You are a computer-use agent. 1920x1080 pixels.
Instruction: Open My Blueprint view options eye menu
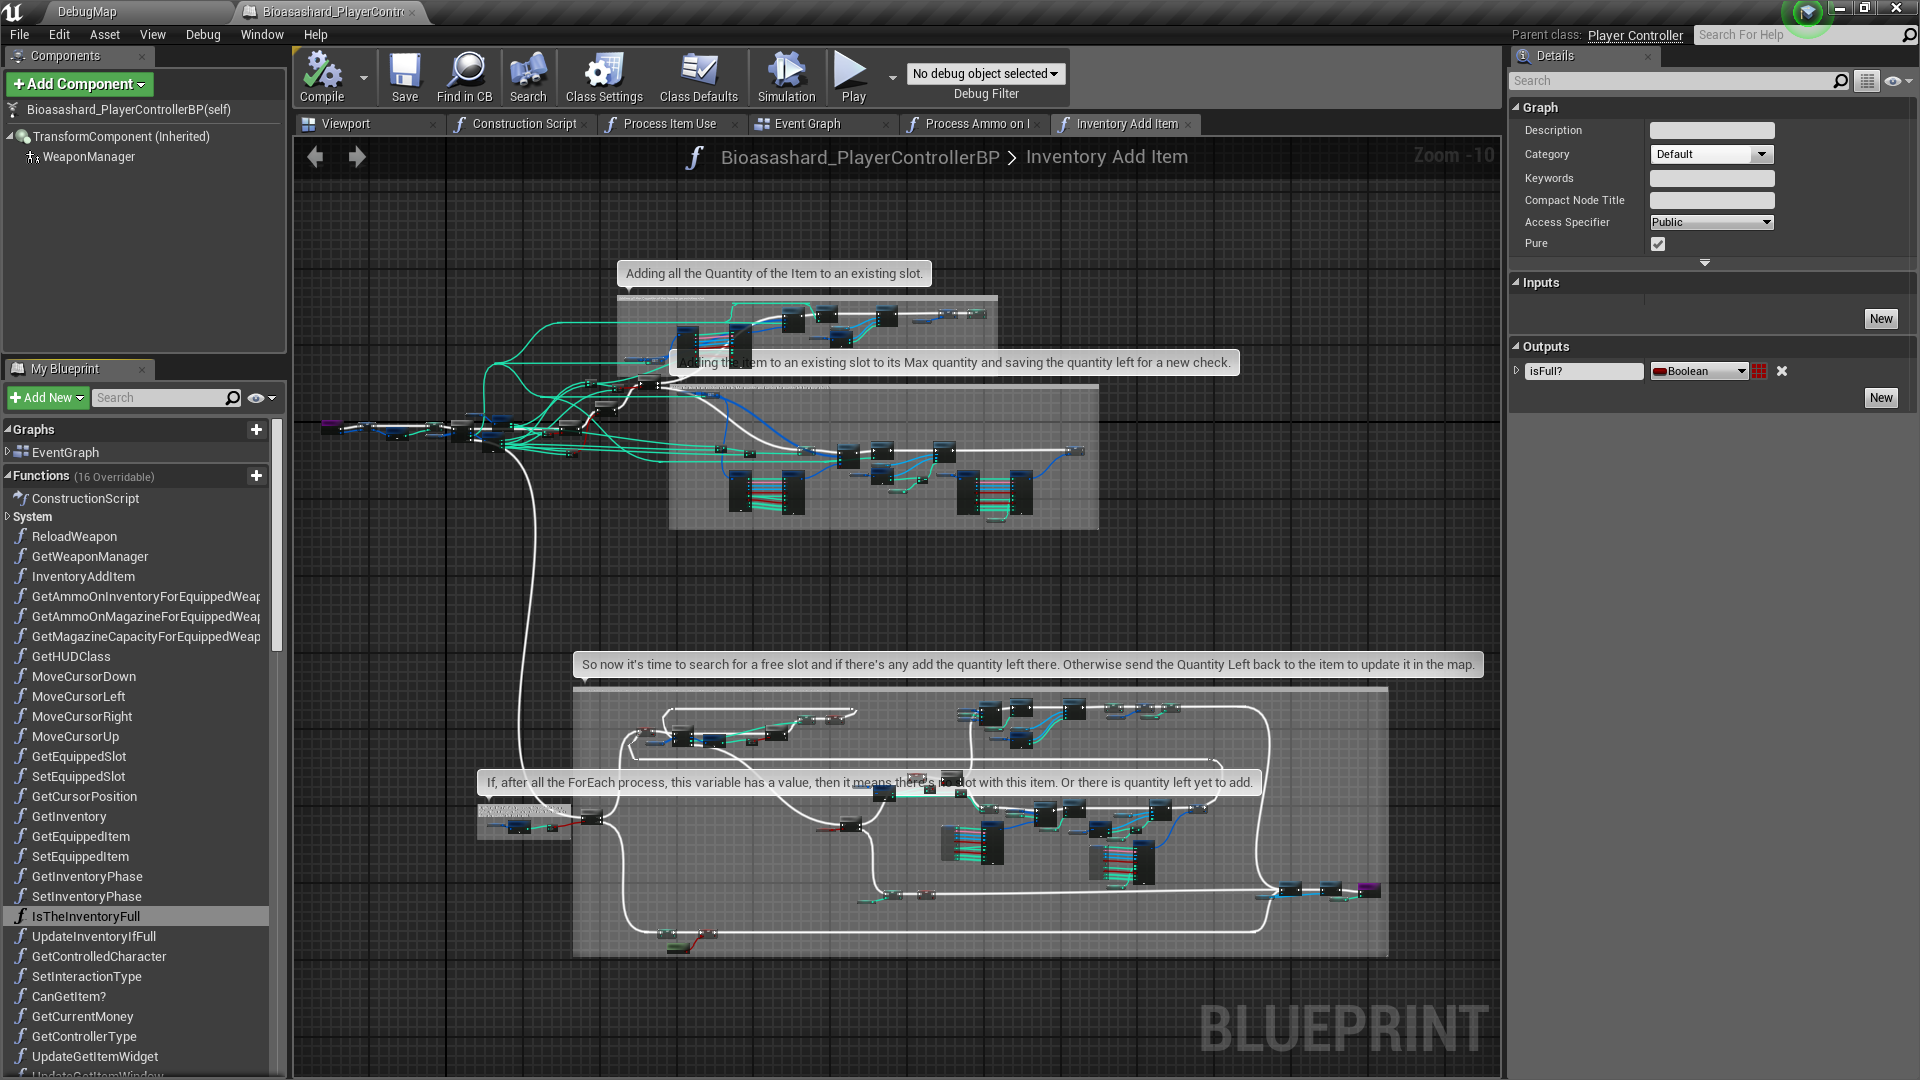[x=261, y=398]
